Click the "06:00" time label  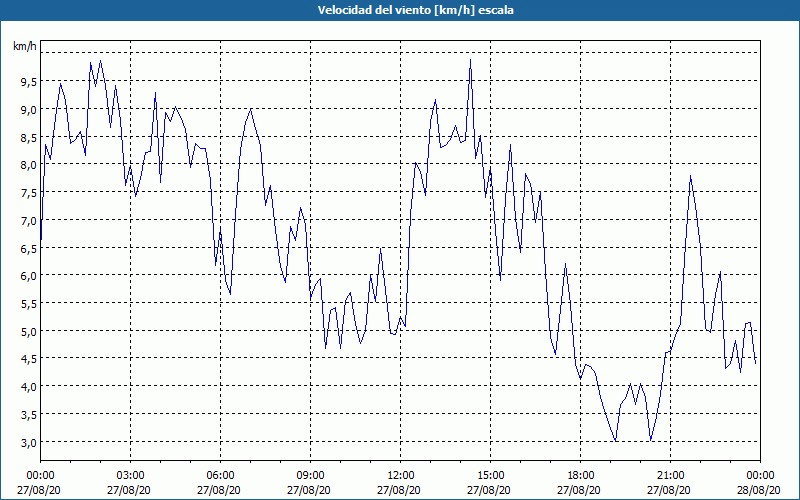(x=220, y=476)
